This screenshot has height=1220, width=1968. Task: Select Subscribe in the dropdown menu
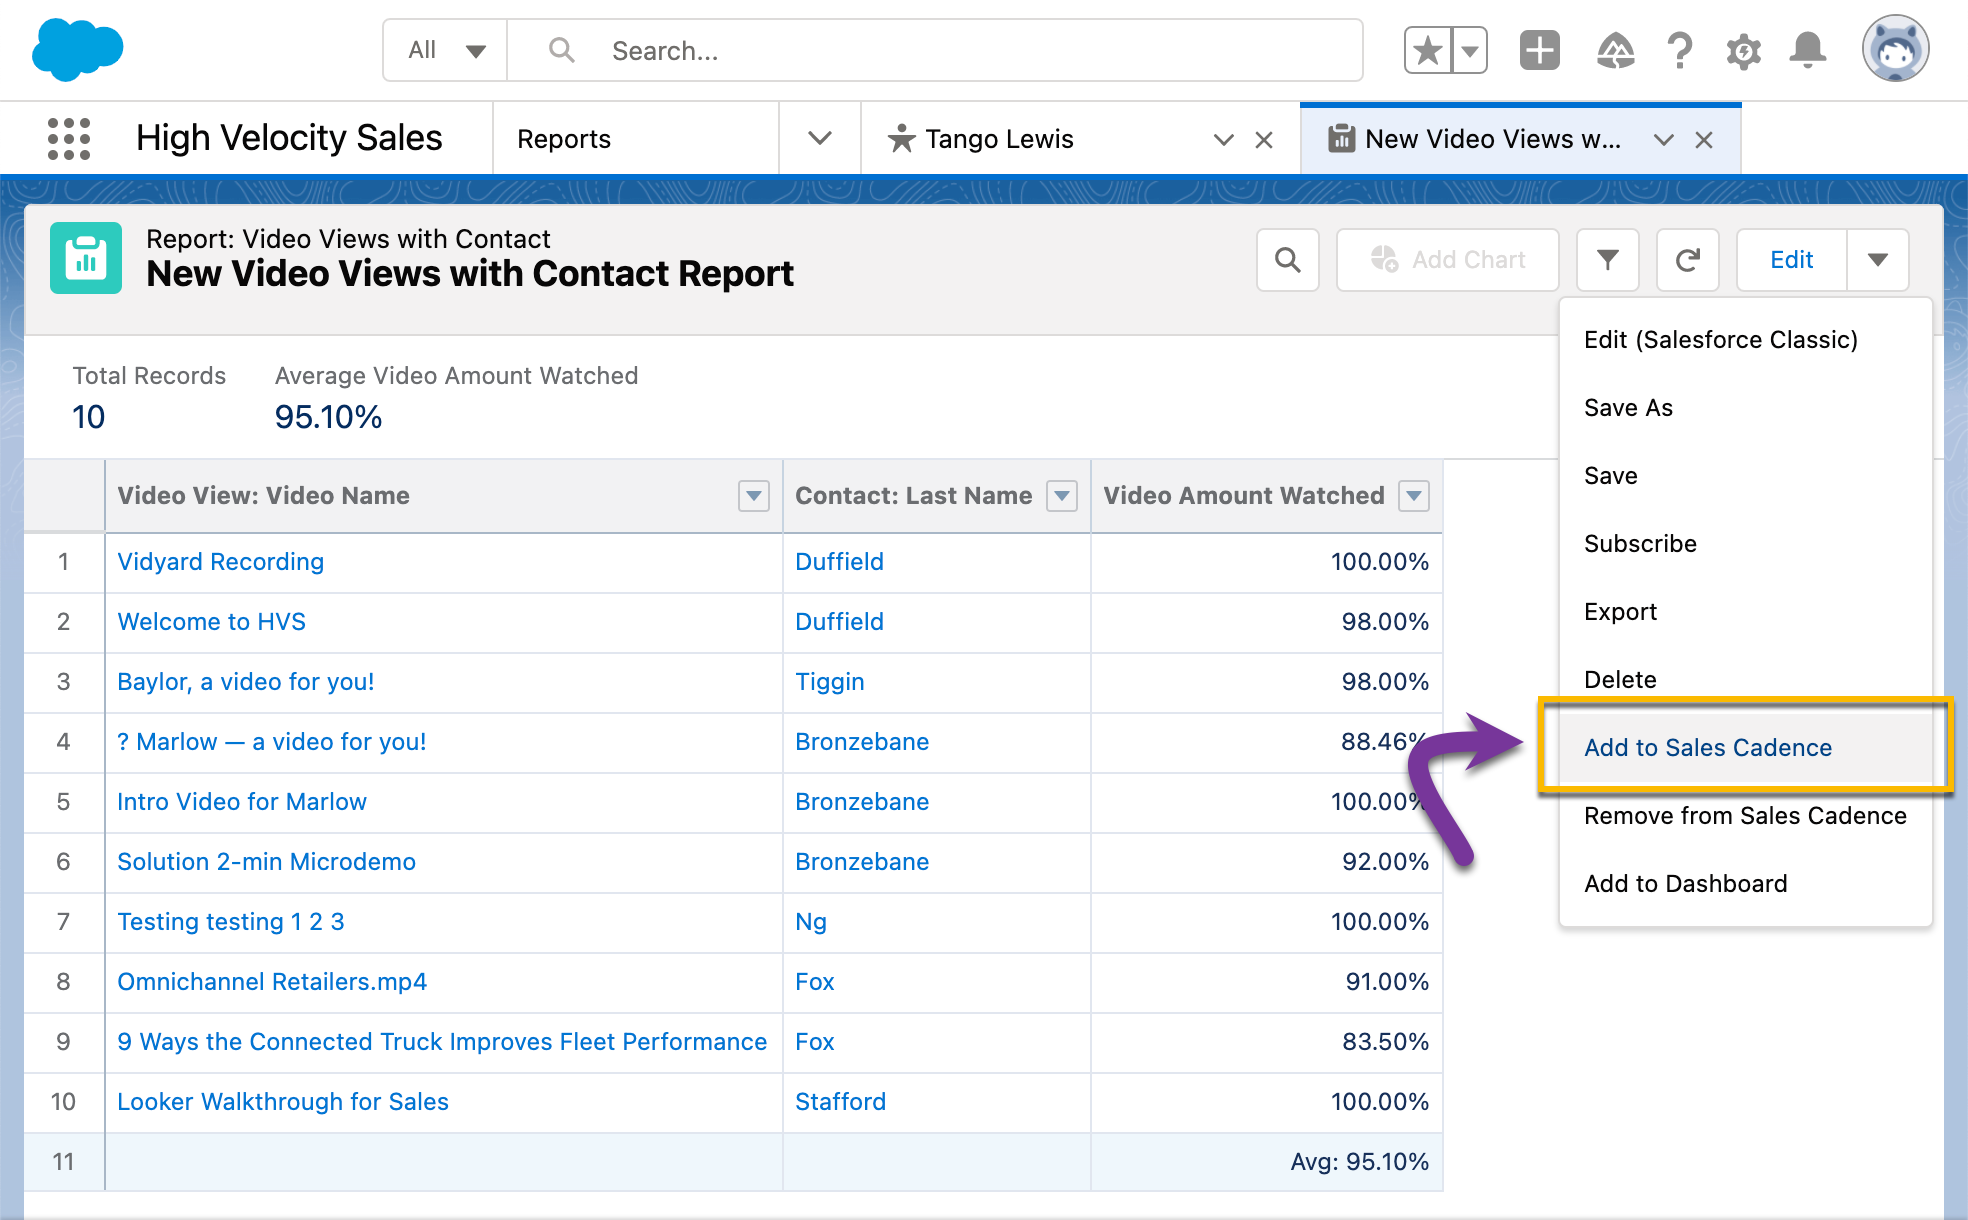[1745, 544]
